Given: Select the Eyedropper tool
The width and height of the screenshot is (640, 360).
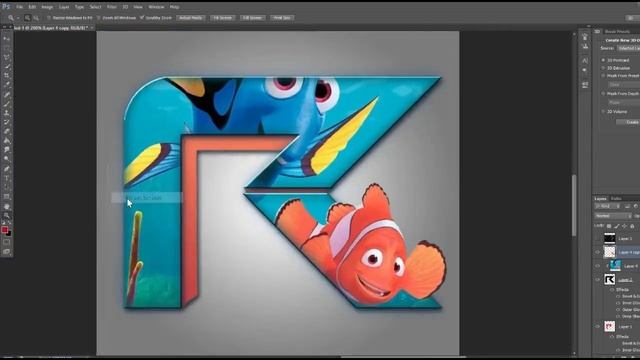Looking at the screenshot, I should (x=7, y=85).
